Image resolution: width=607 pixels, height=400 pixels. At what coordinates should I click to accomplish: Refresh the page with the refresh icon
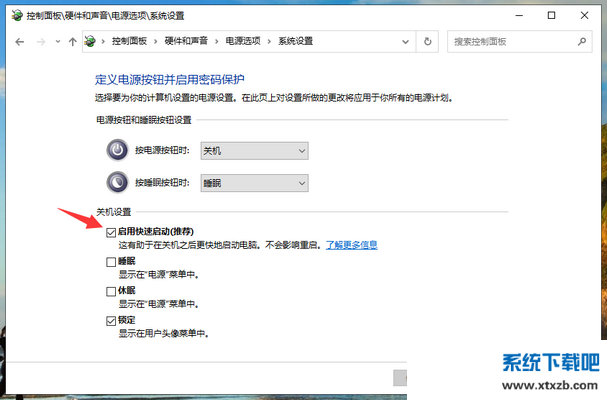tap(428, 42)
